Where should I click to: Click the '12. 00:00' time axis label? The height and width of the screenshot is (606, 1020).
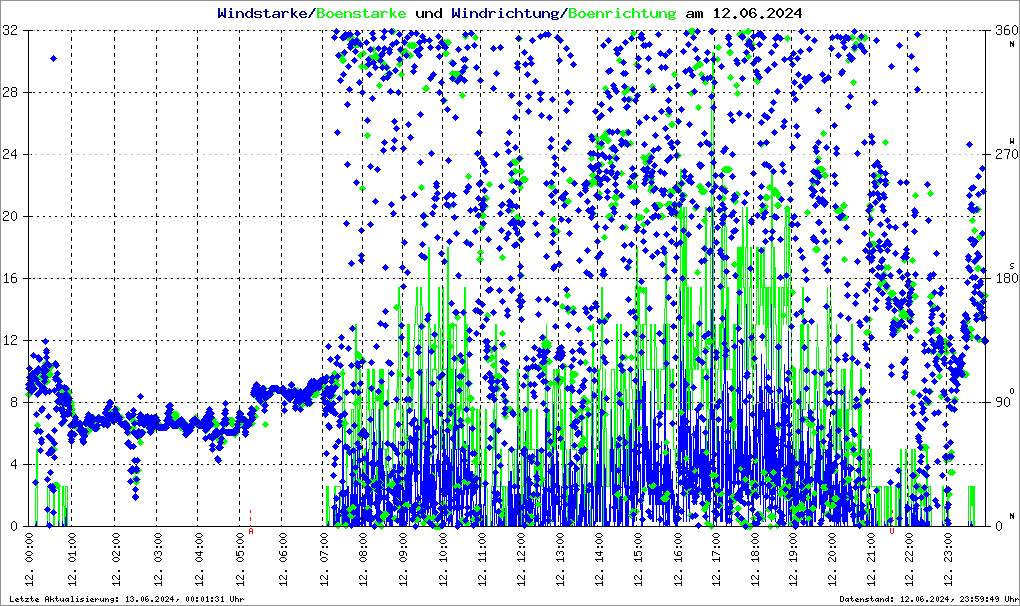[32, 562]
